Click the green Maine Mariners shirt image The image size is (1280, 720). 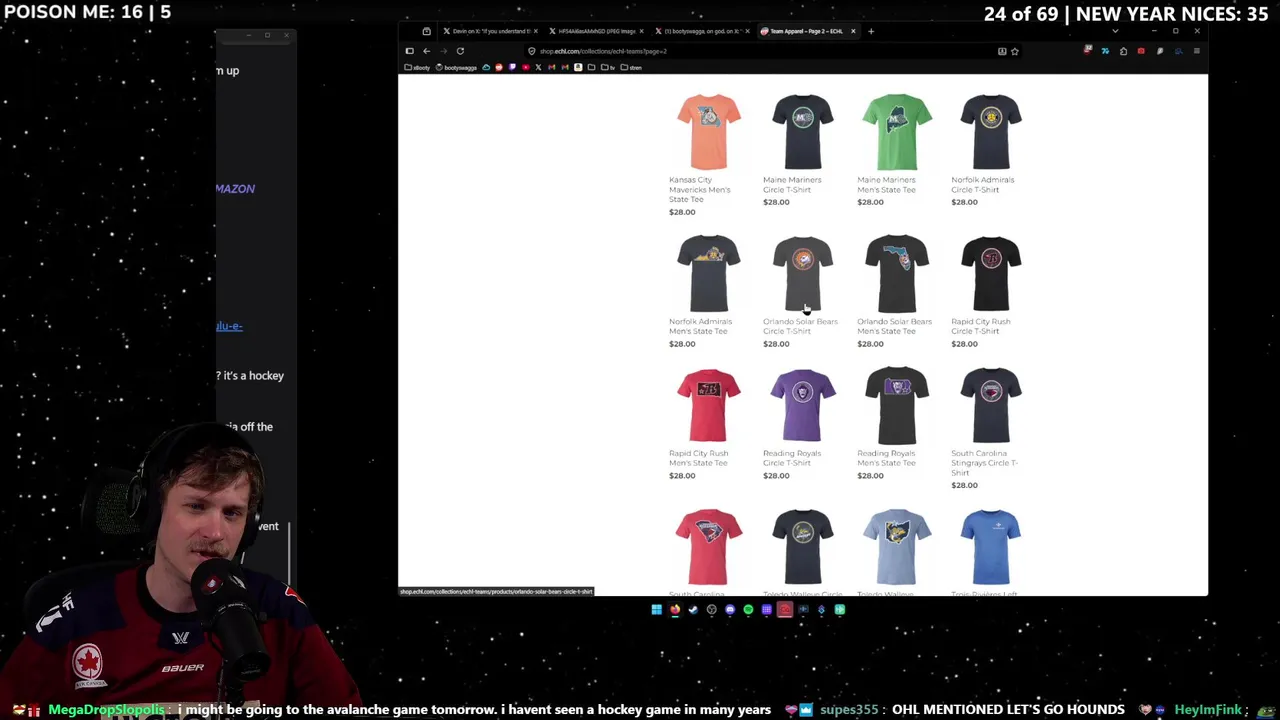point(897,132)
